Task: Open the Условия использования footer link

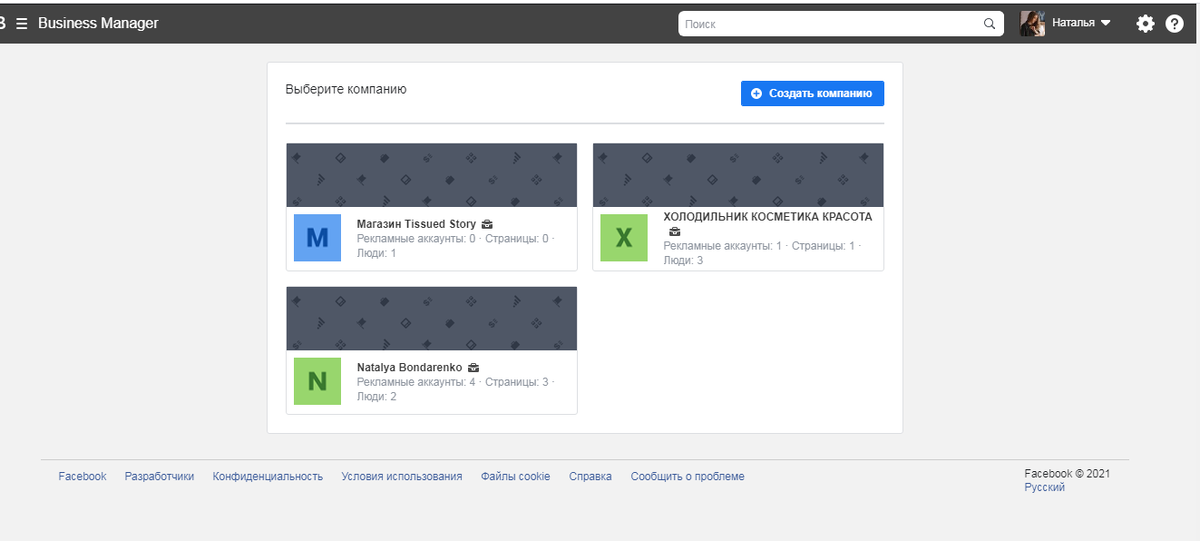Action: (402, 477)
